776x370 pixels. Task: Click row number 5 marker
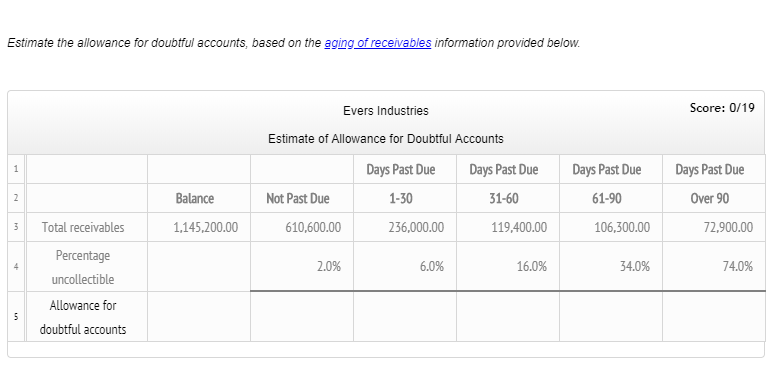(x=16, y=317)
